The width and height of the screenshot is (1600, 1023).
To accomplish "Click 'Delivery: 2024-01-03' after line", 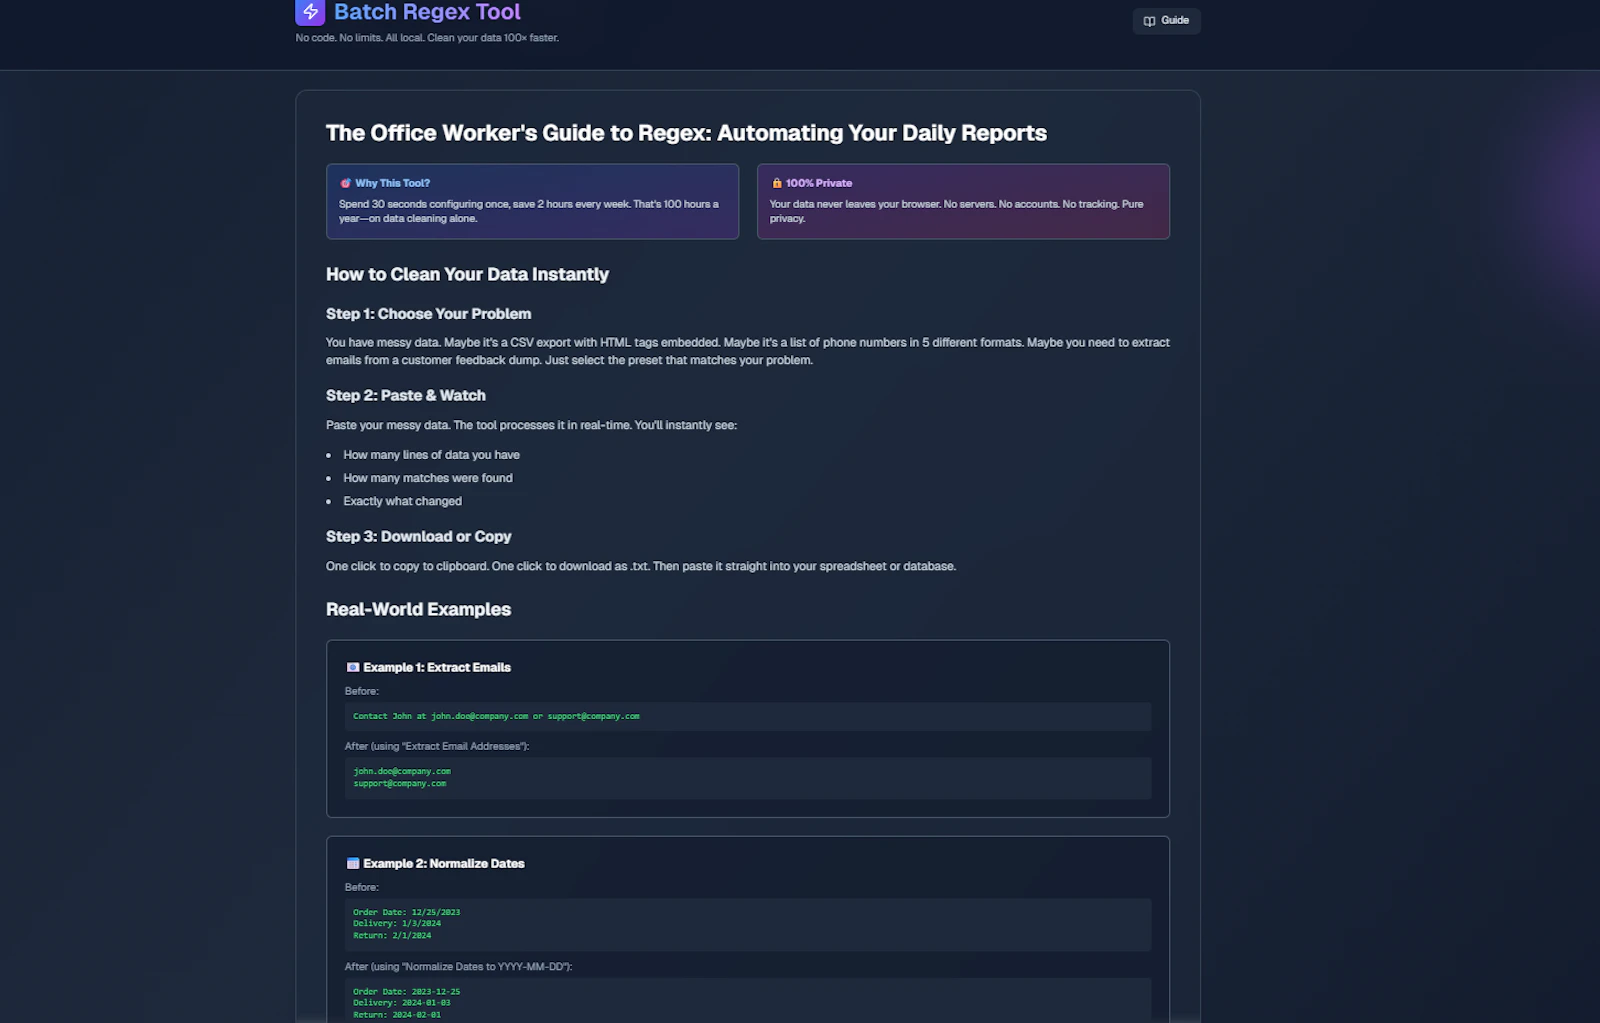I will tap(402, 1002).
